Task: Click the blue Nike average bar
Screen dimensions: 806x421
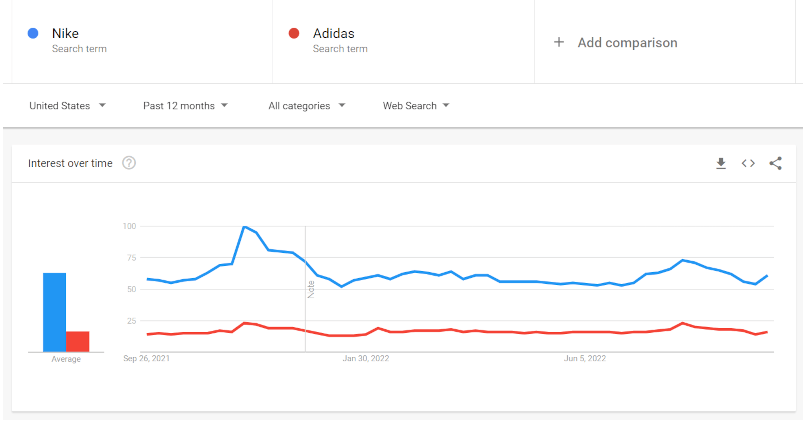Action: 54,312
